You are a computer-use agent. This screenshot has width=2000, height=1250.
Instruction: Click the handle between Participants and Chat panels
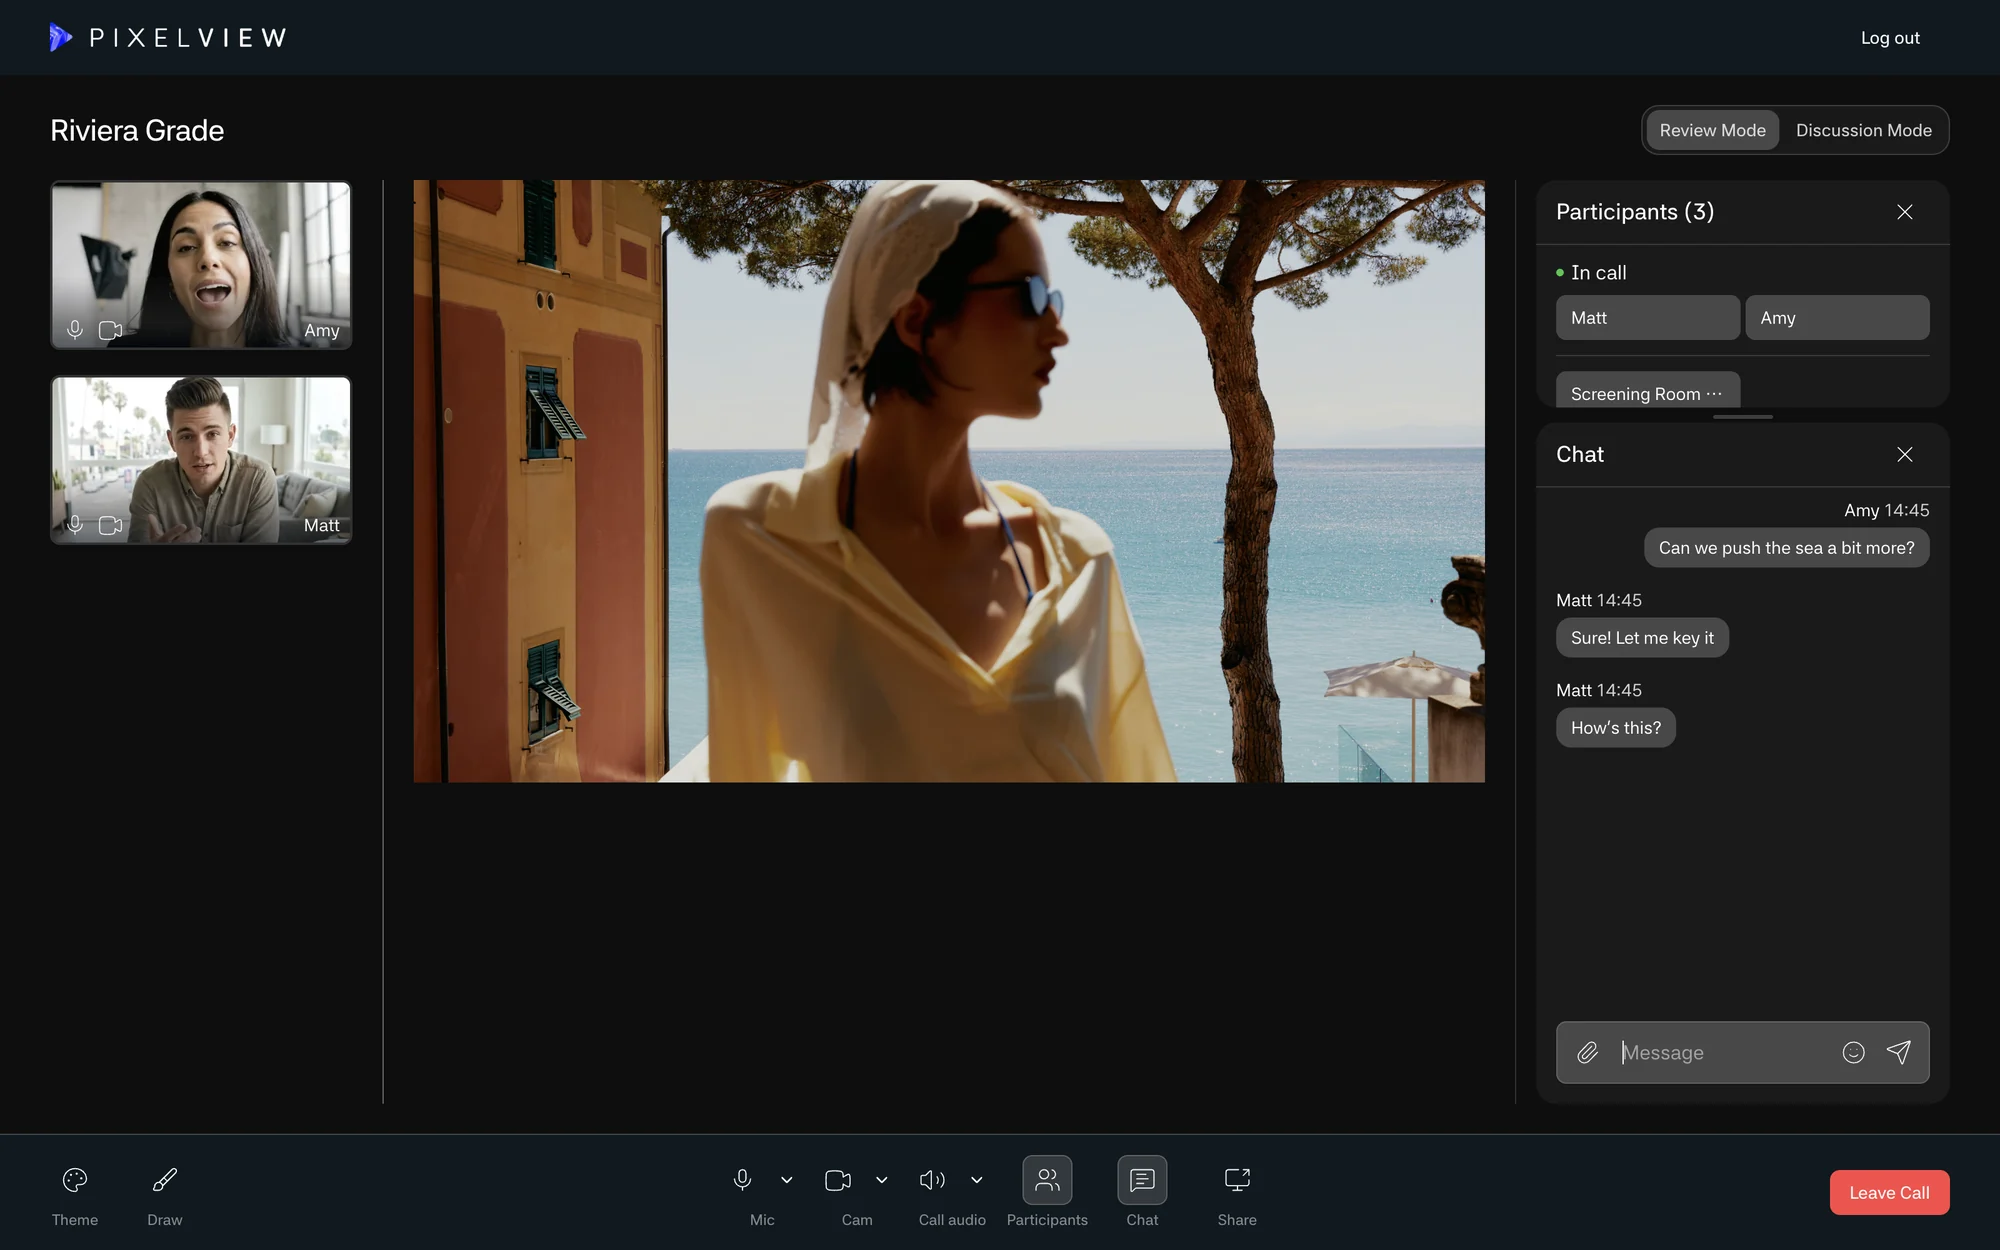pyautogui.click(x=1743, y=416)
